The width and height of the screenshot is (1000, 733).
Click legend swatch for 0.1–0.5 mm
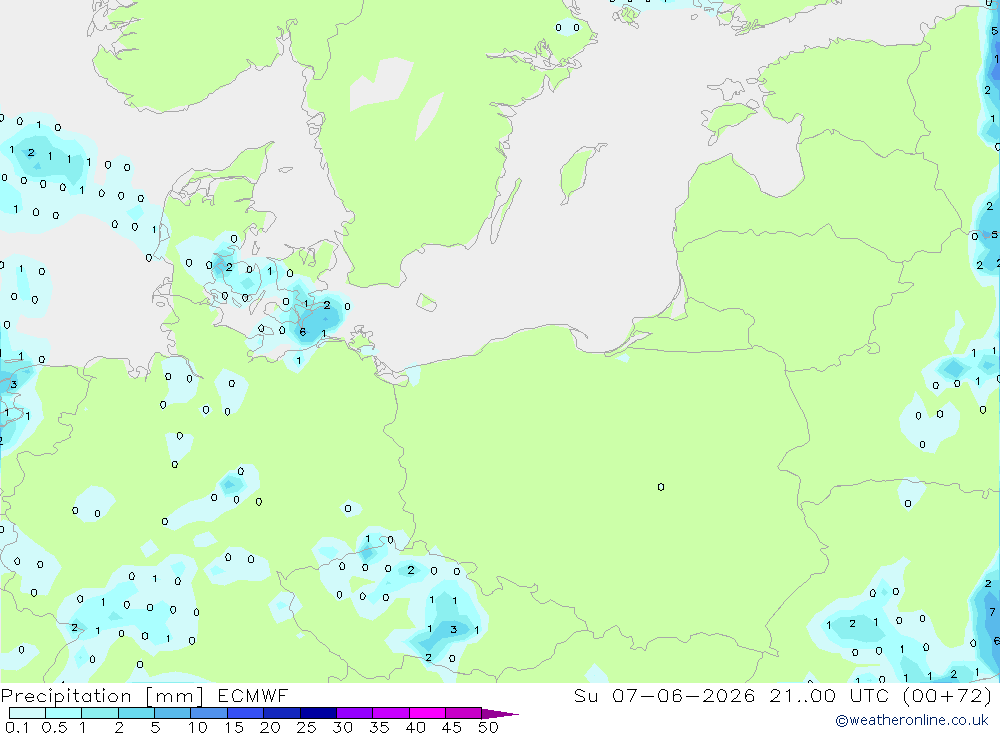pos(27,713)
